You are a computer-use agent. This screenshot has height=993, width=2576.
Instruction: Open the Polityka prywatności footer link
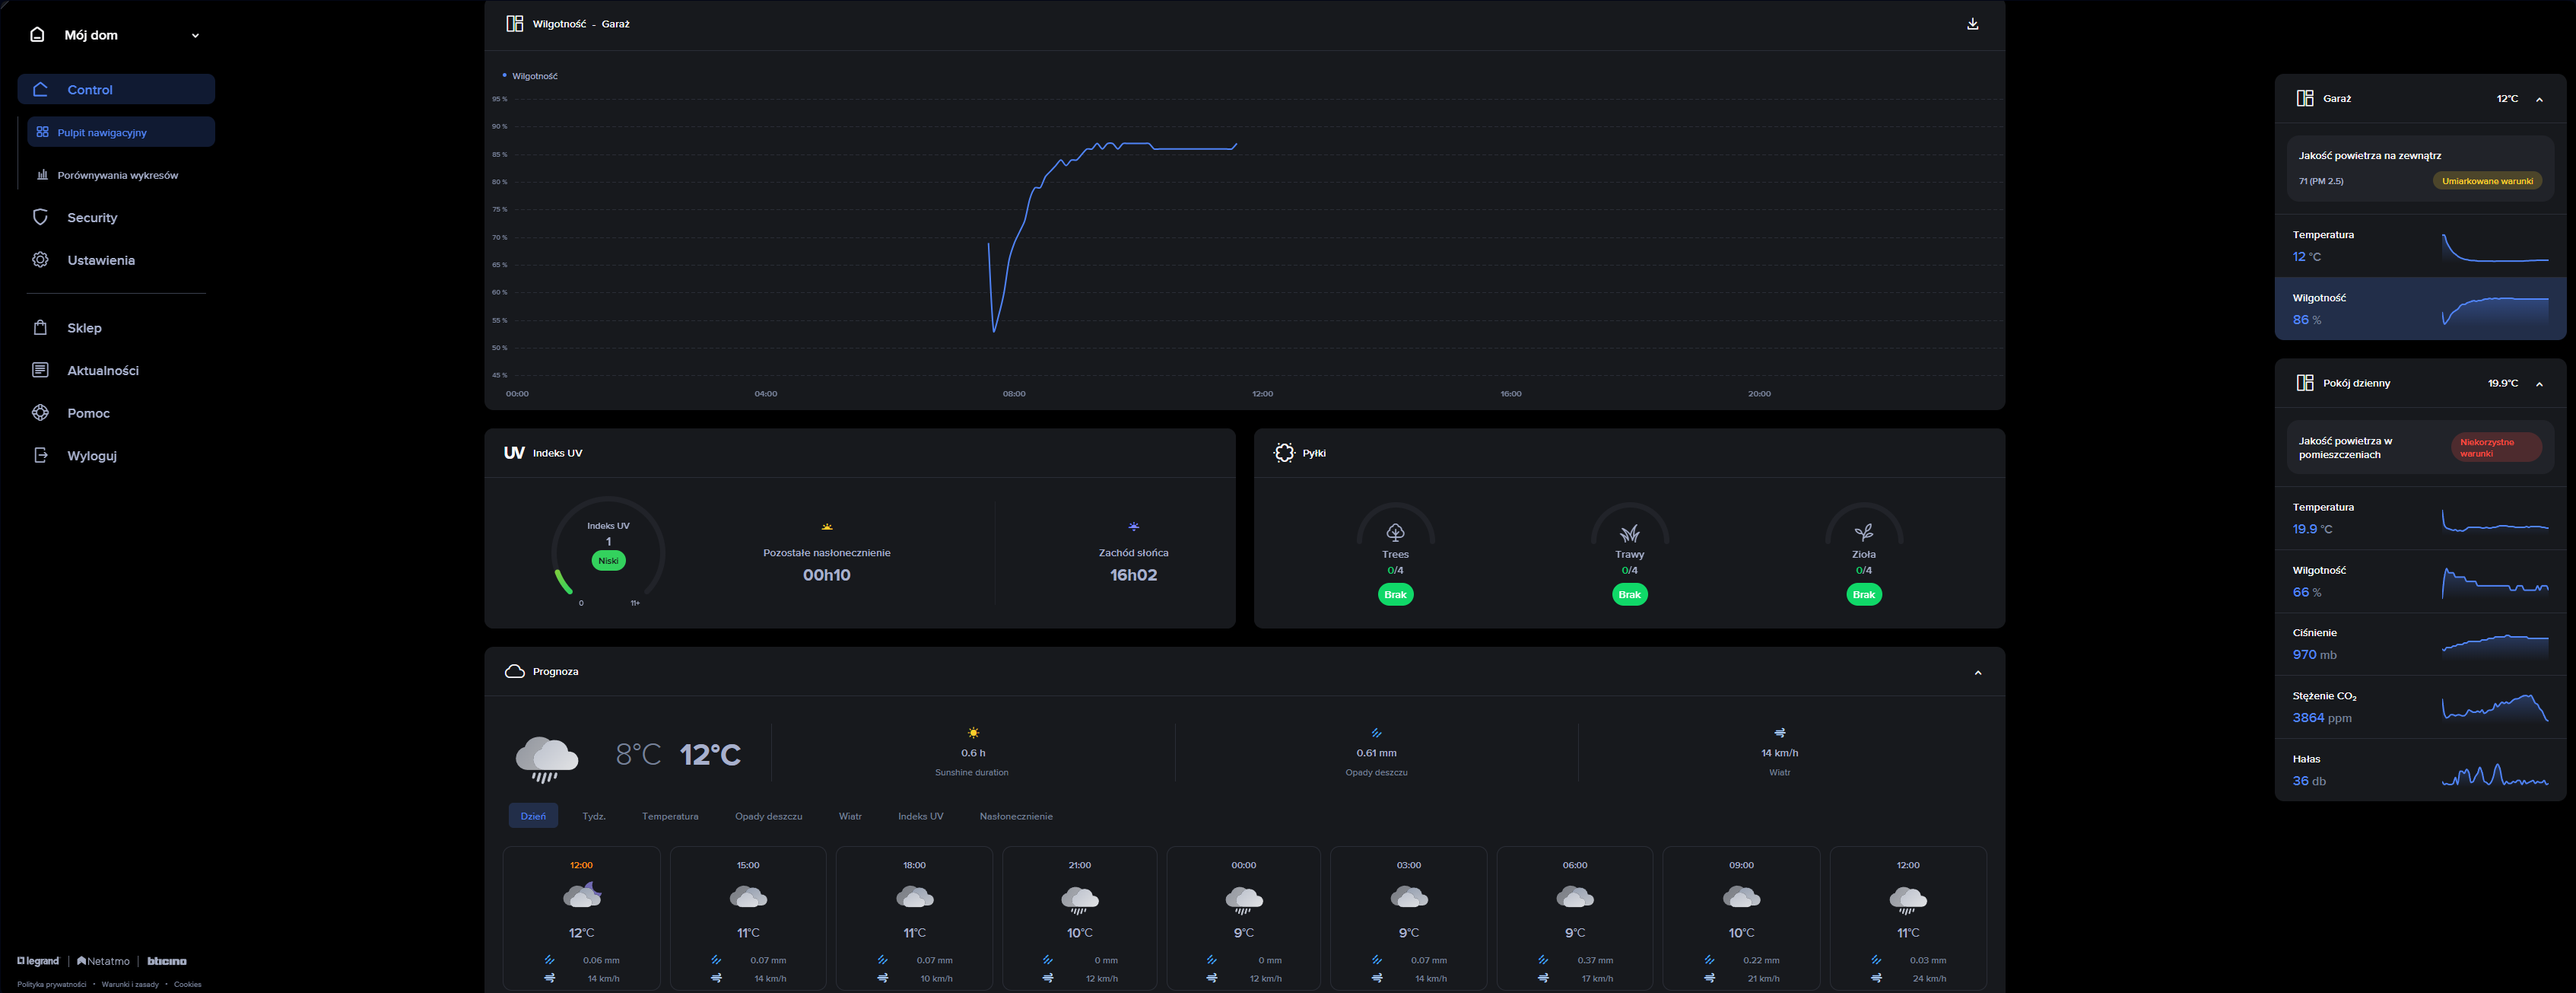pyautogui.click(x=51, y=984)
